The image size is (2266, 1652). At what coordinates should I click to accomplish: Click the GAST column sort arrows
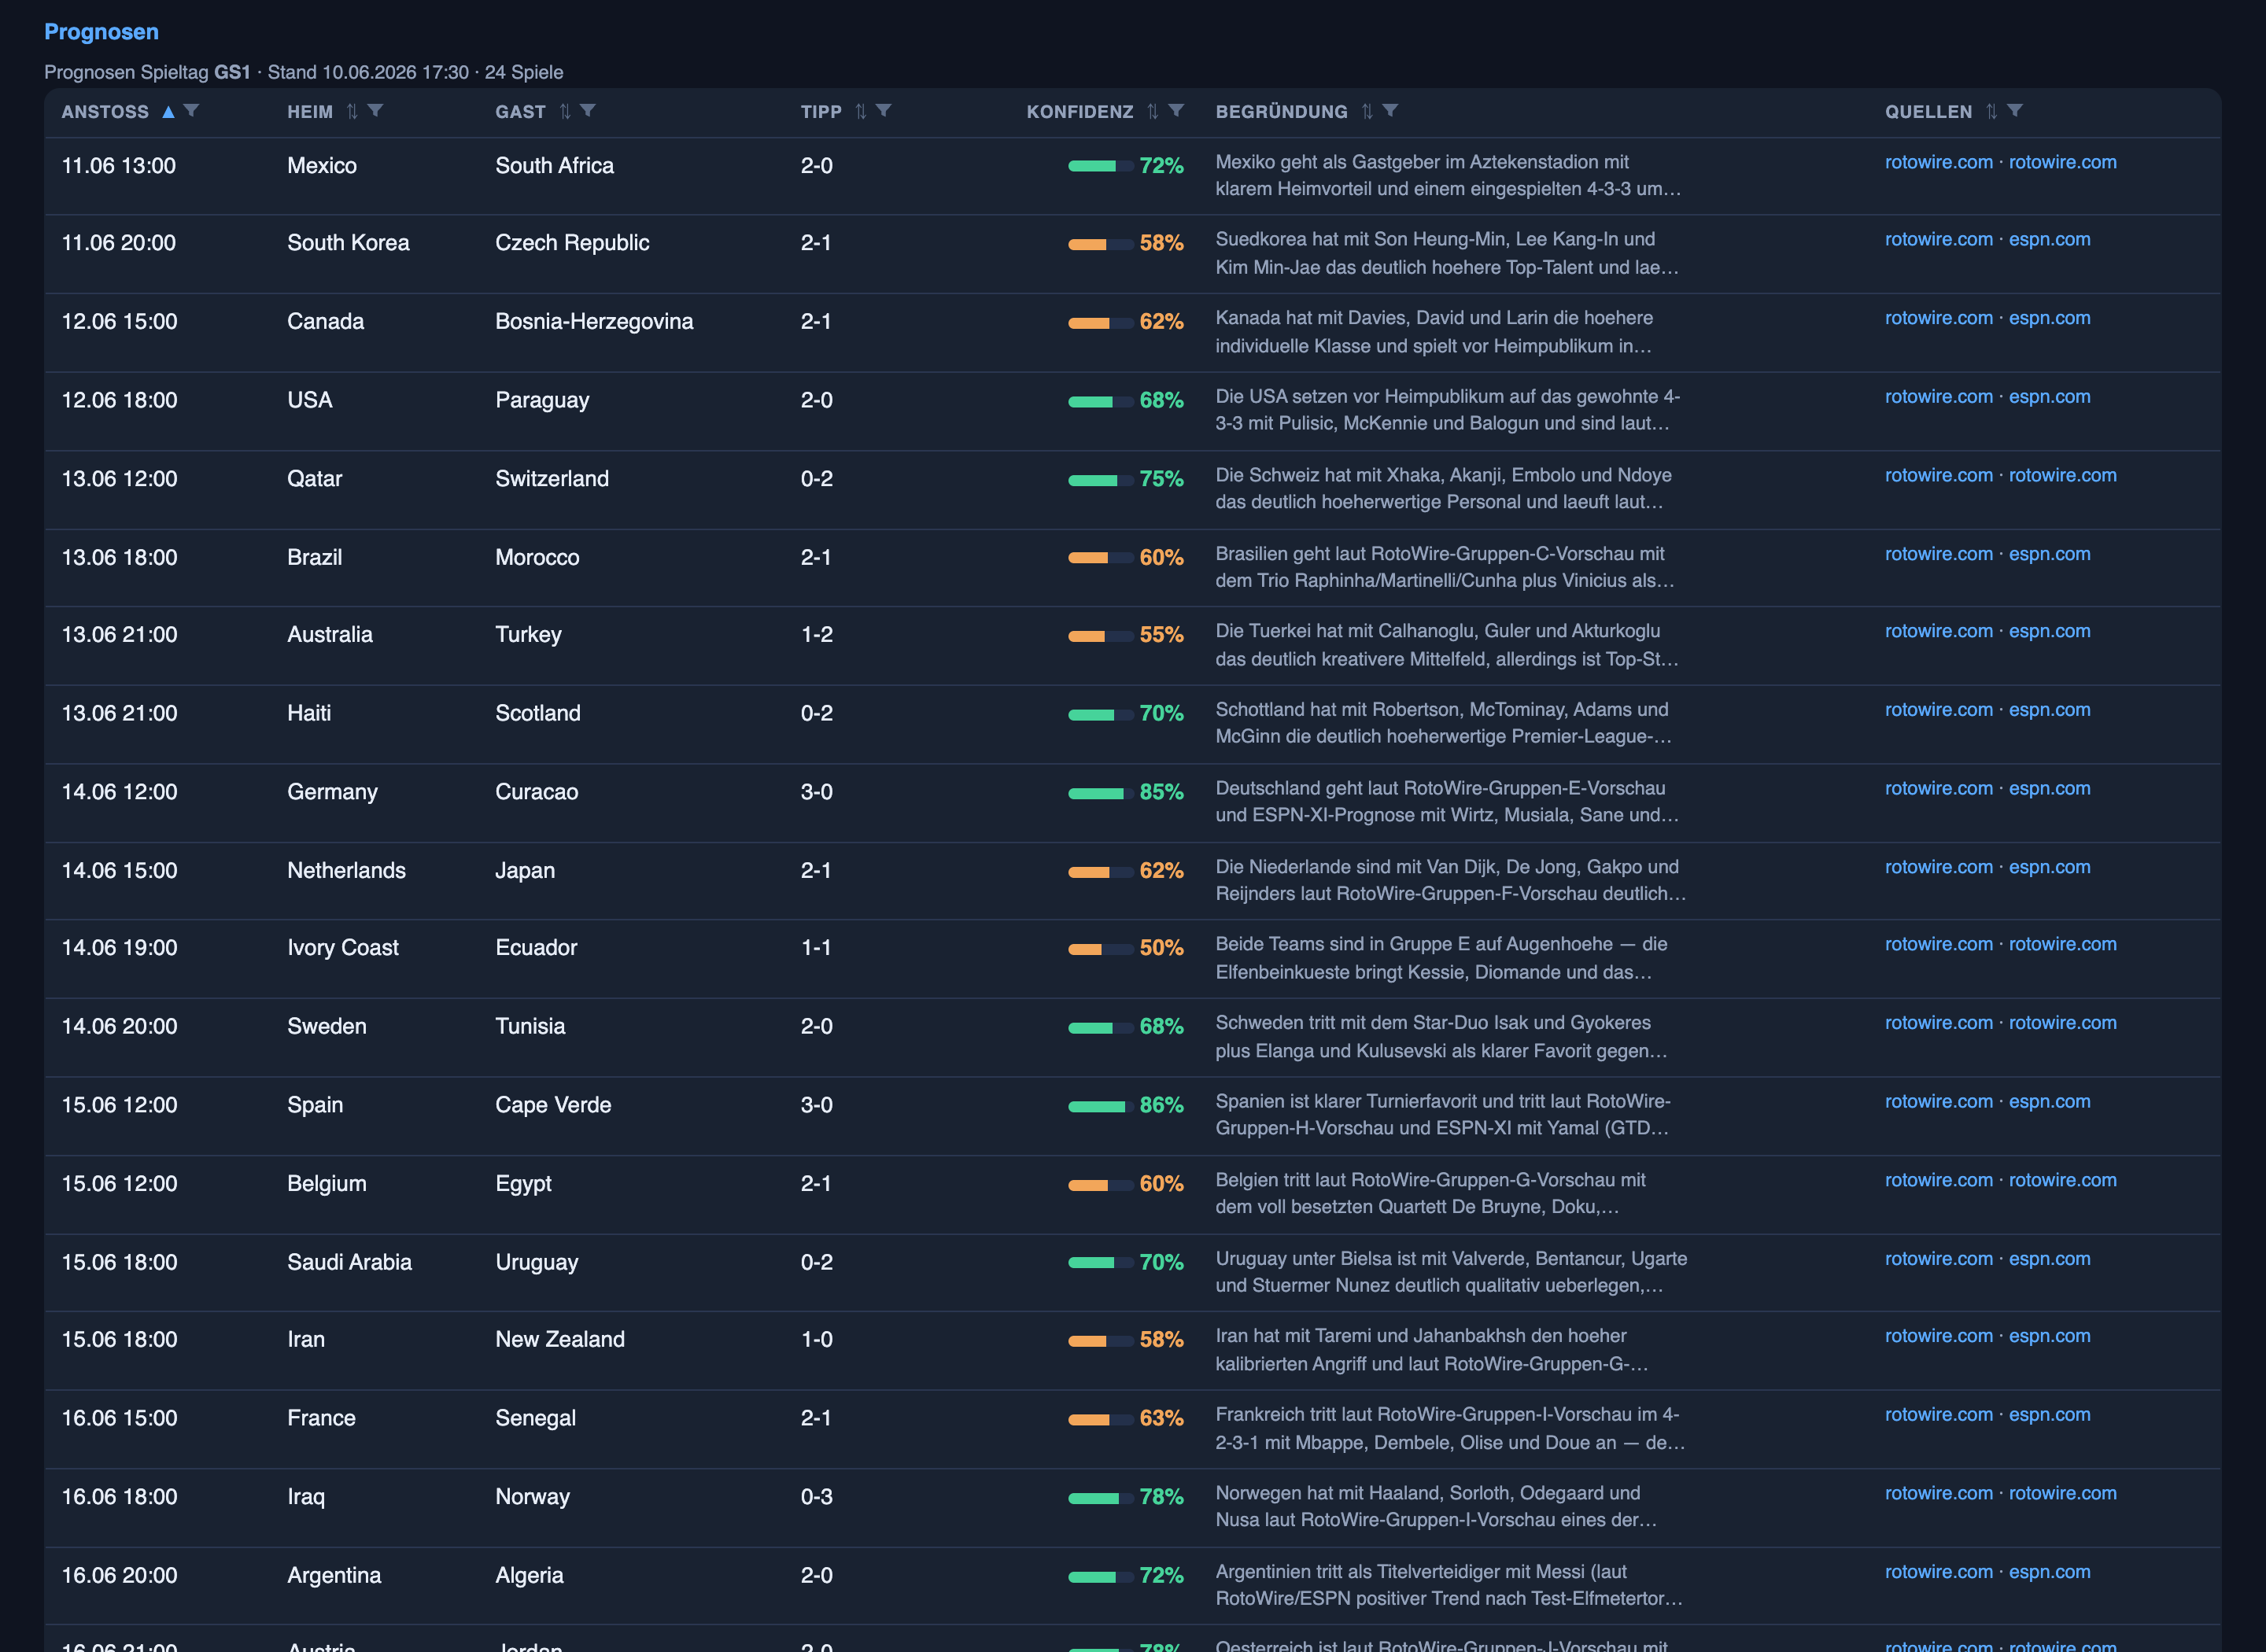pyautogui.click(x=565, y=112)
